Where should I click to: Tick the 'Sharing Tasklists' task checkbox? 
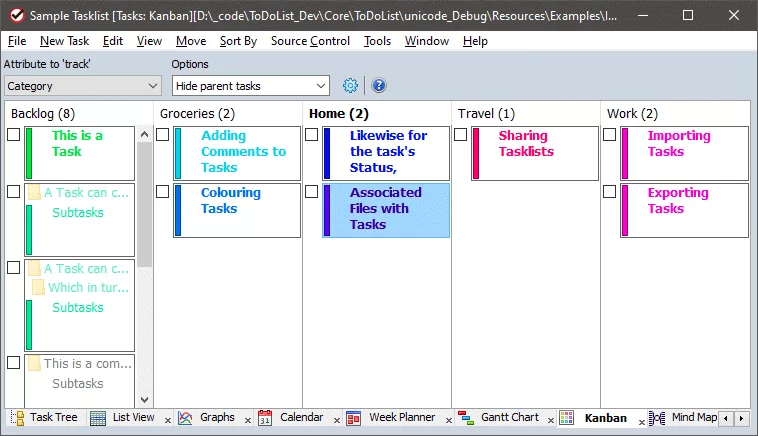[x=461, y=135]
